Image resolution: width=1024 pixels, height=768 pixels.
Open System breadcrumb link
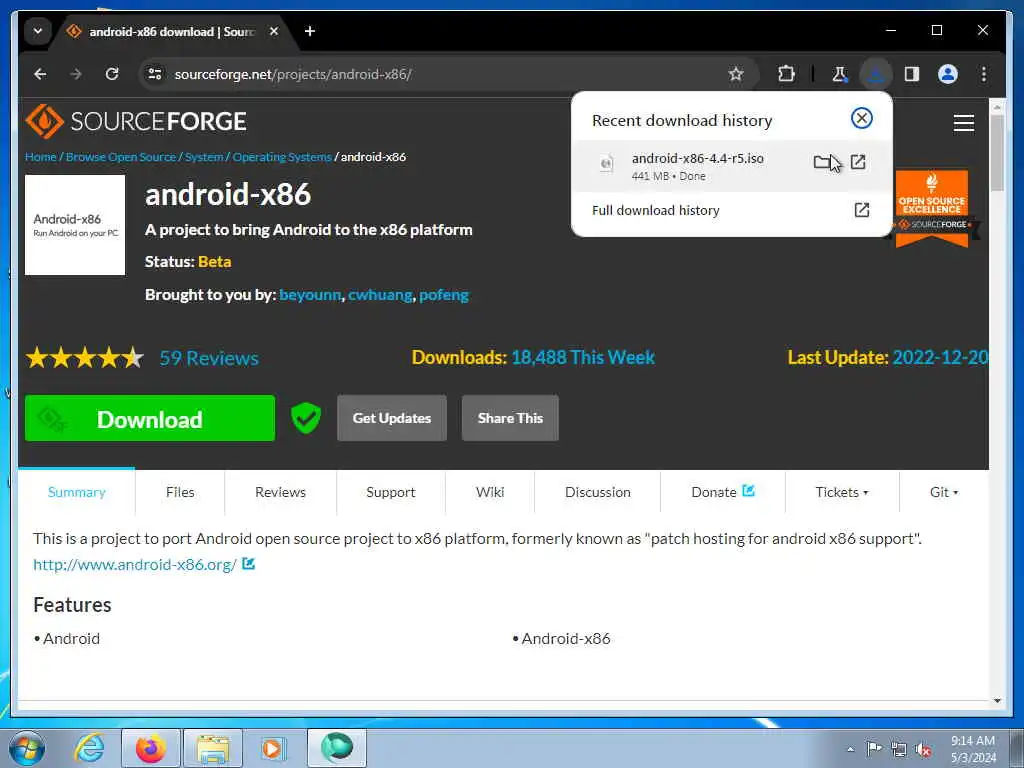pyautogui.click(x=204, y=157)
